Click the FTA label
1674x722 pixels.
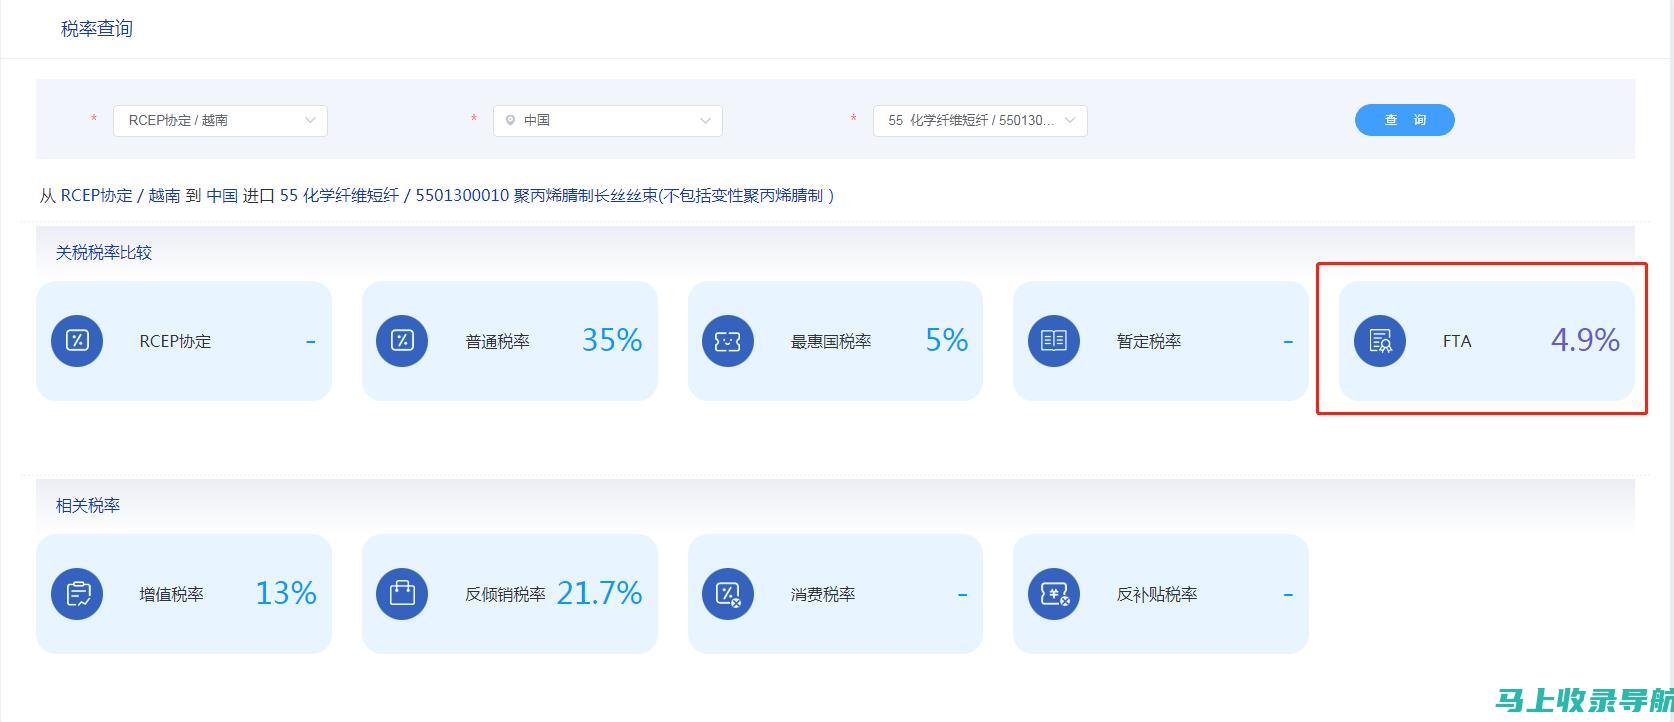point(1457,341)
